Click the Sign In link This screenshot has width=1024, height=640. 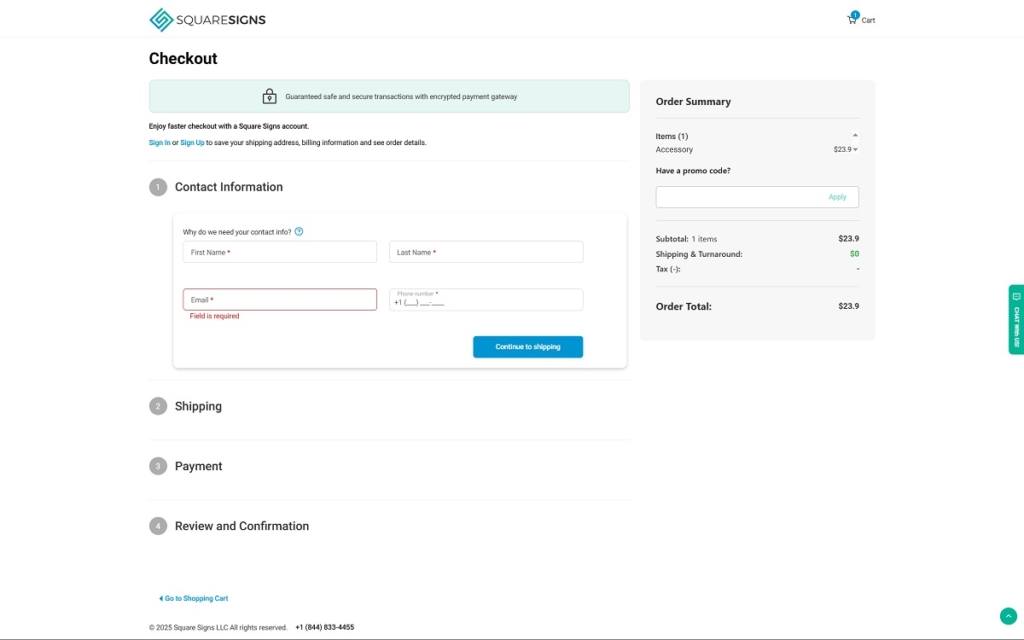(x=159, y=143)
